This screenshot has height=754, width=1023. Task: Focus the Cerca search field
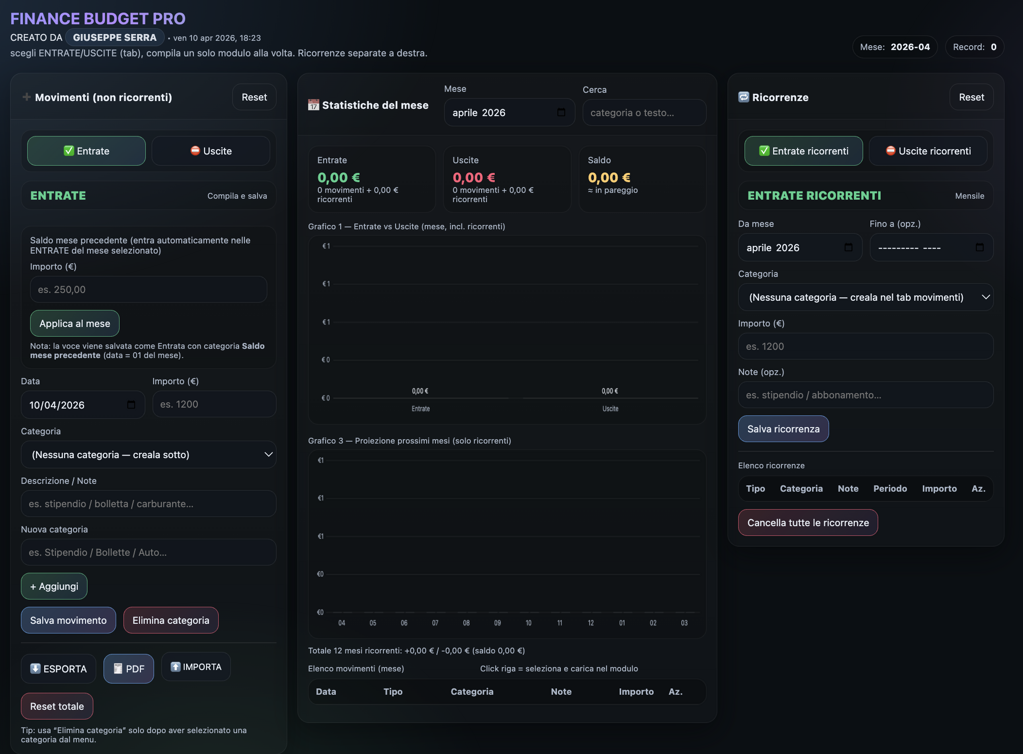tap(645, 113)
